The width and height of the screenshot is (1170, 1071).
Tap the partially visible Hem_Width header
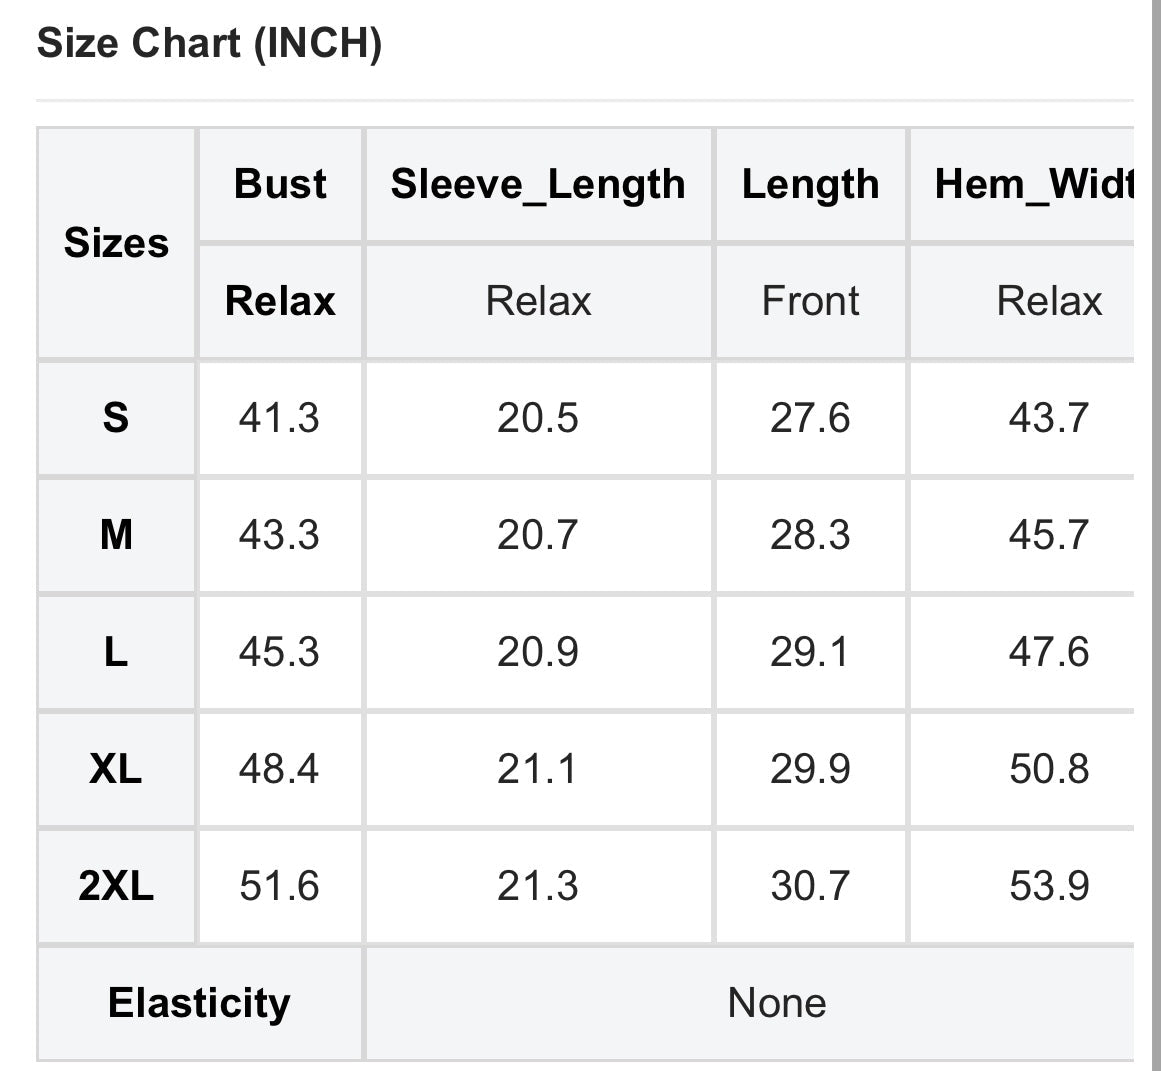tap(1034, 184)
